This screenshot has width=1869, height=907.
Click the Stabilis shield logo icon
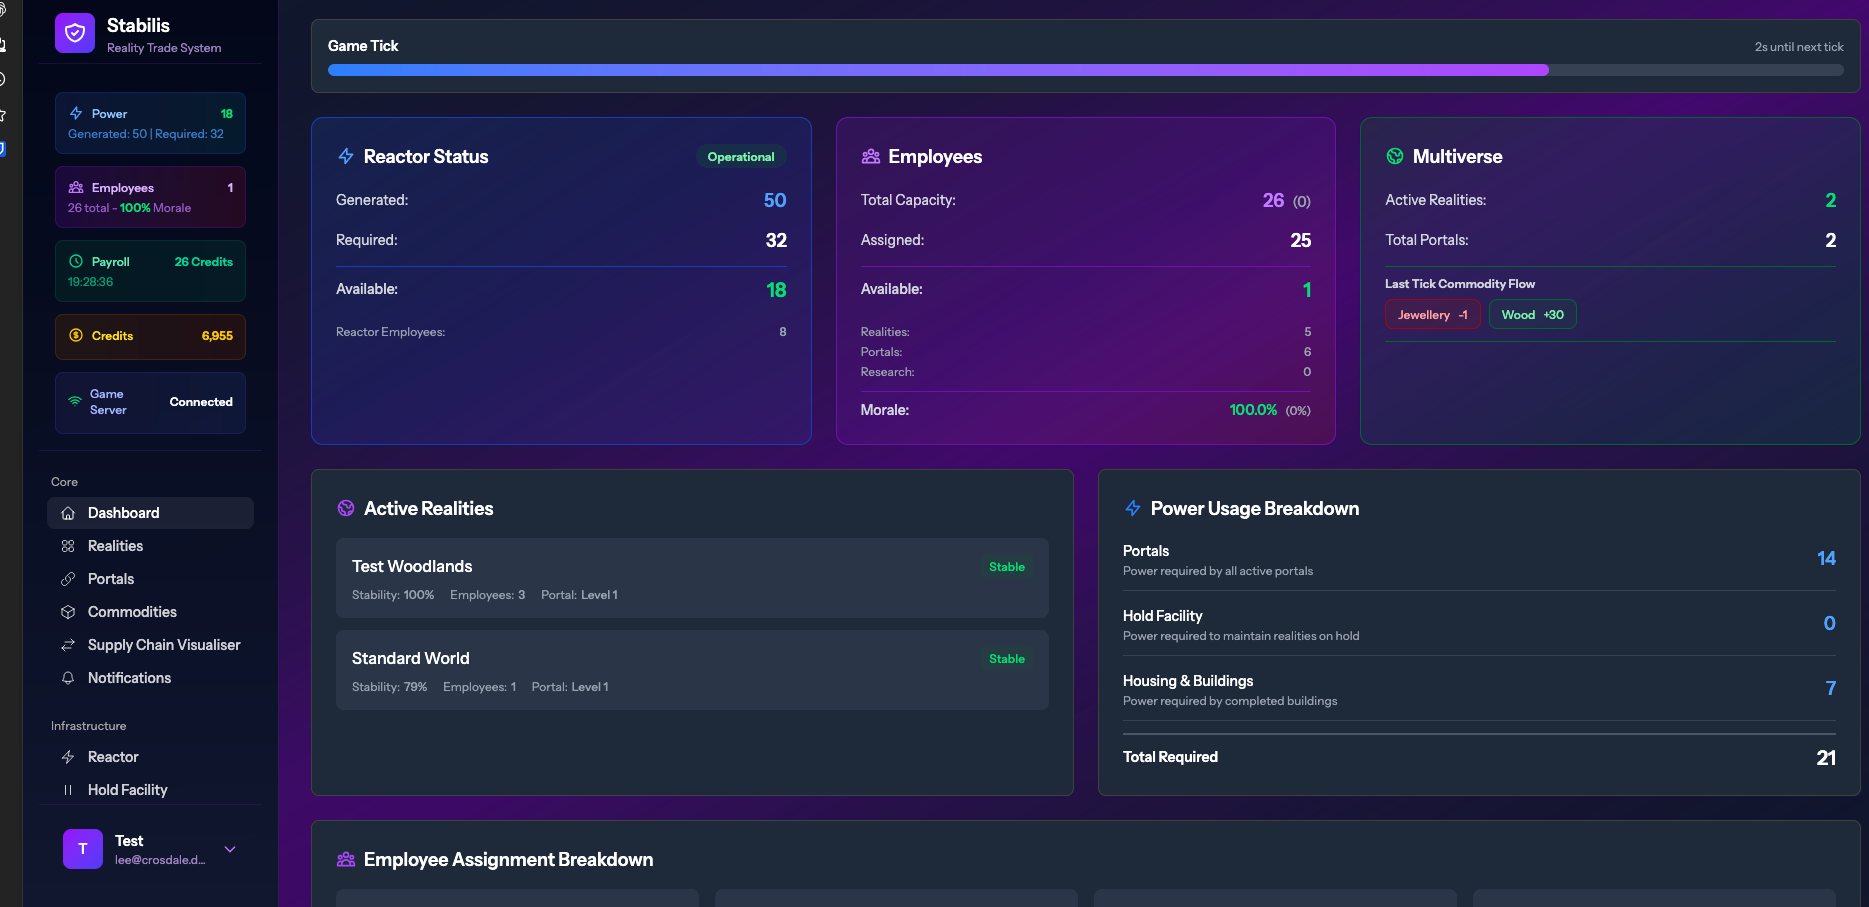[x=75, y=33]
